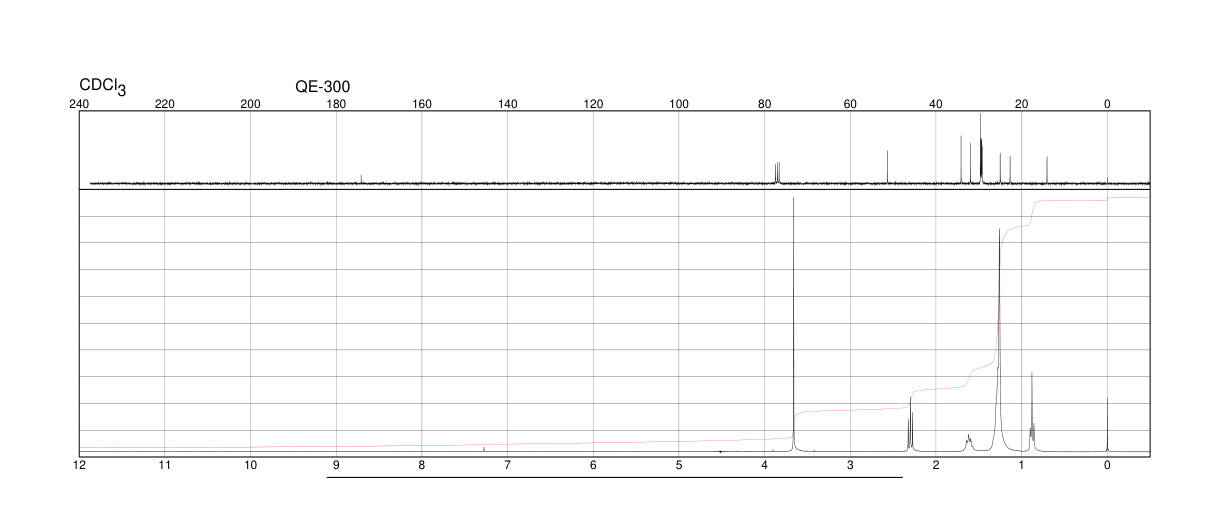Select the 240 tick label on carbon axis
This screenshot has width=1224, height=528.
pyautogui.click(x=79, y=104)
